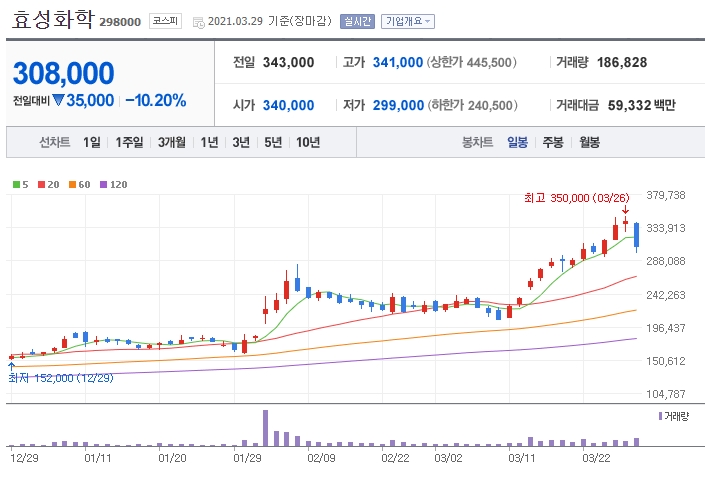The height and width of the screenshot is (481, 705).
Task: Select the 1년 line chart tab
Action: (x=209, y=143)
